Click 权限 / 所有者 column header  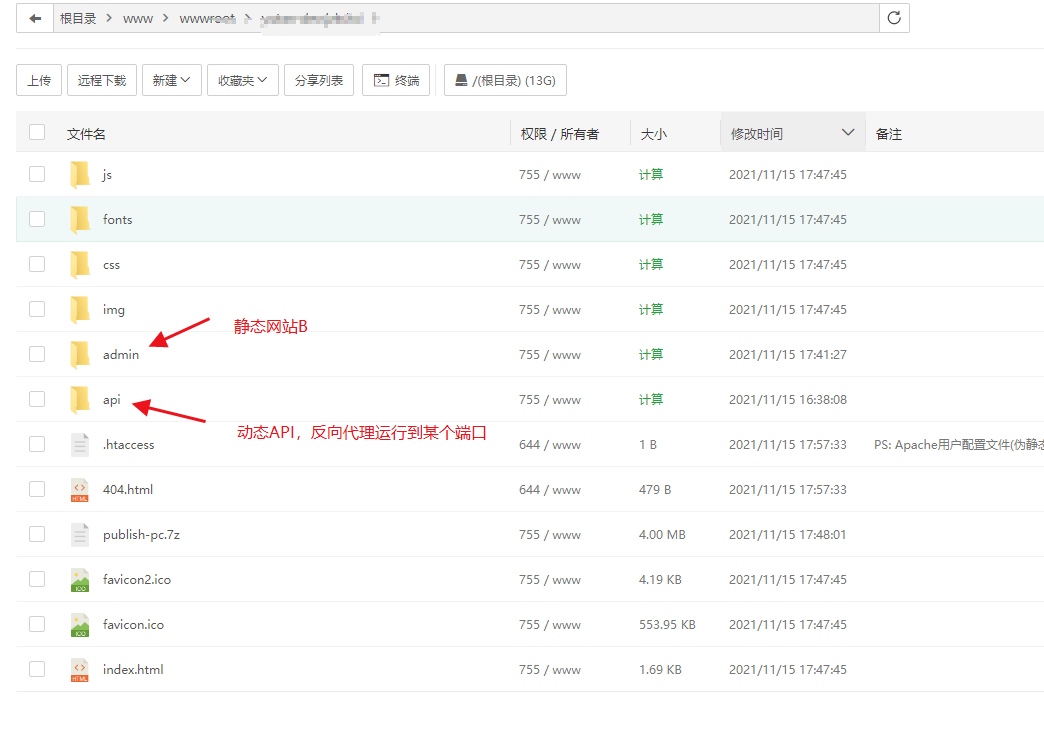[559, 134]
